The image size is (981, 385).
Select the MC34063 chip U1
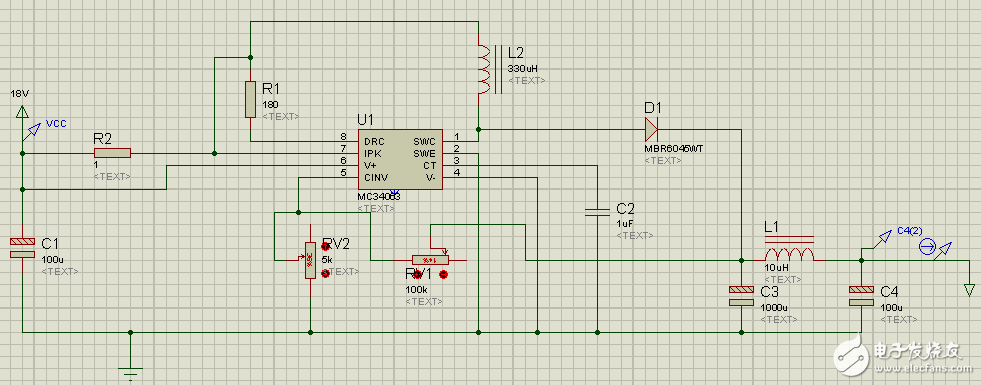point(400,159)
